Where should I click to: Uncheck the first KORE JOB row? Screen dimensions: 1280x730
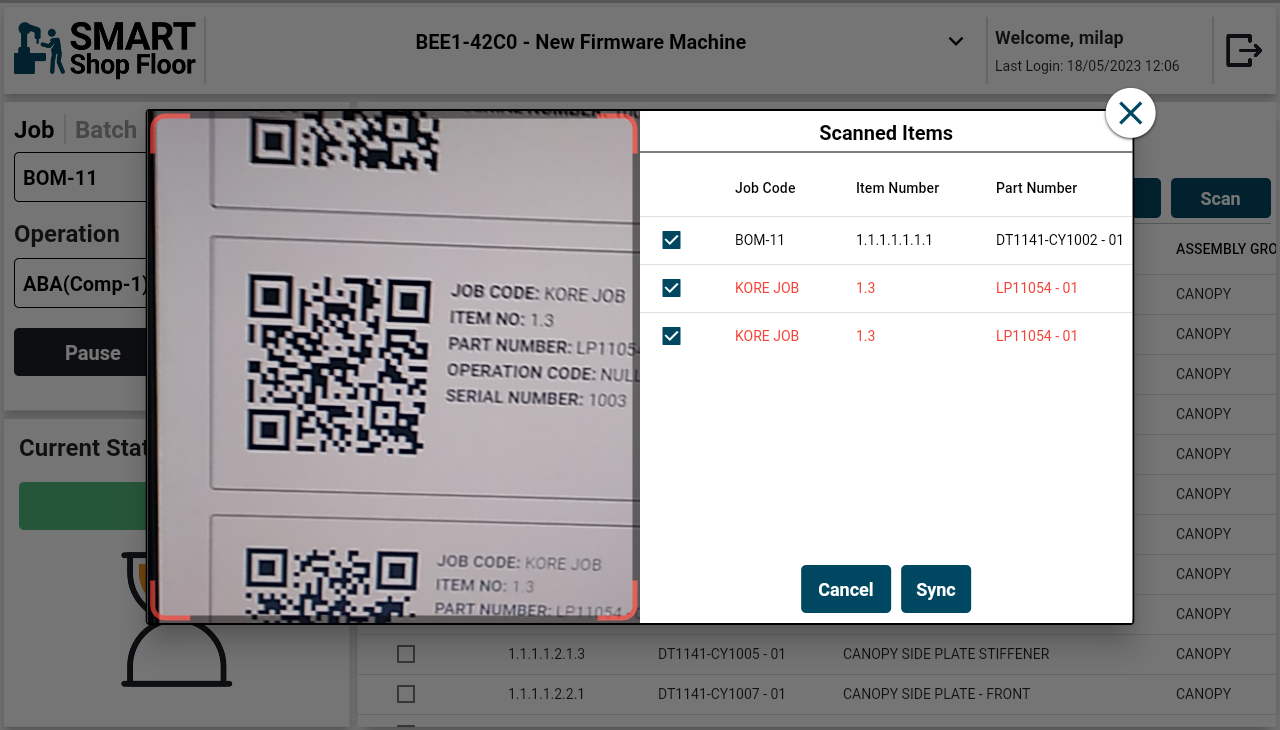[x=671, y=288]
